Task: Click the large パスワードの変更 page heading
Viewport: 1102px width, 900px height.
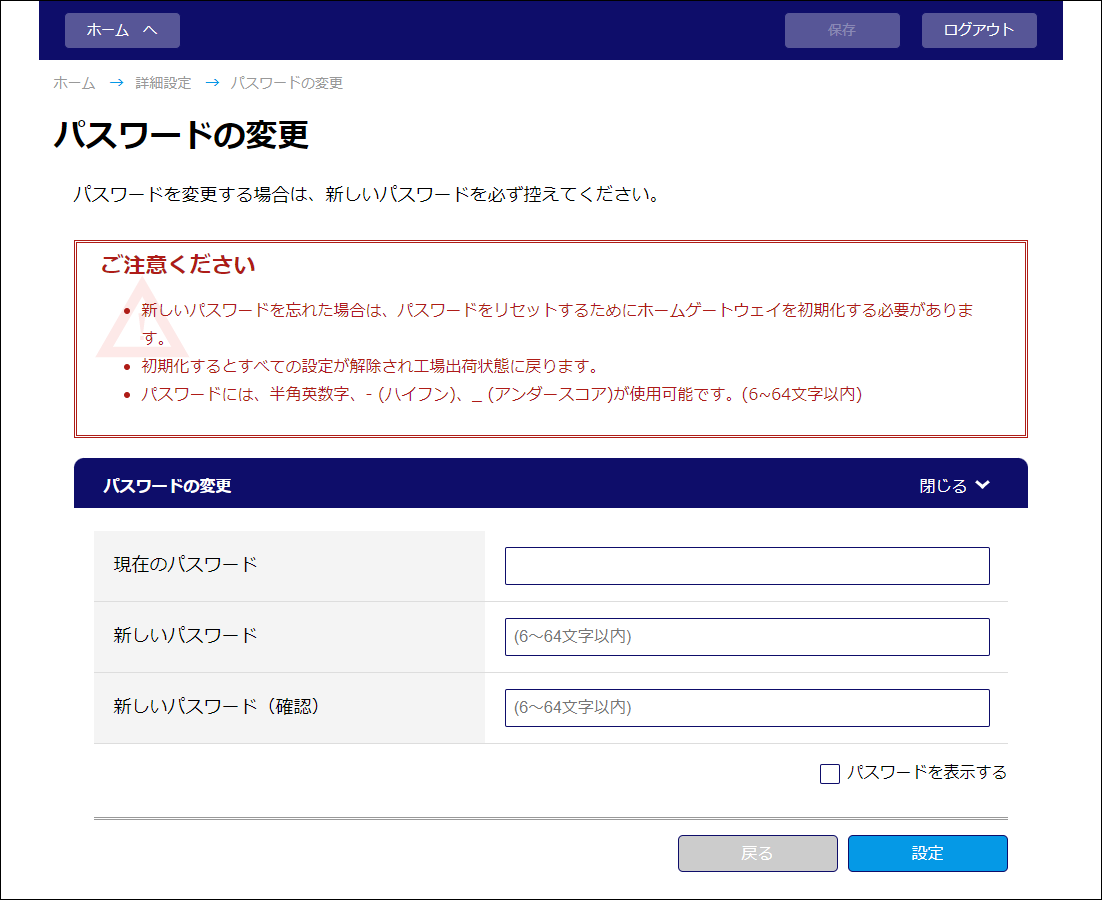Action: (181, 135)
